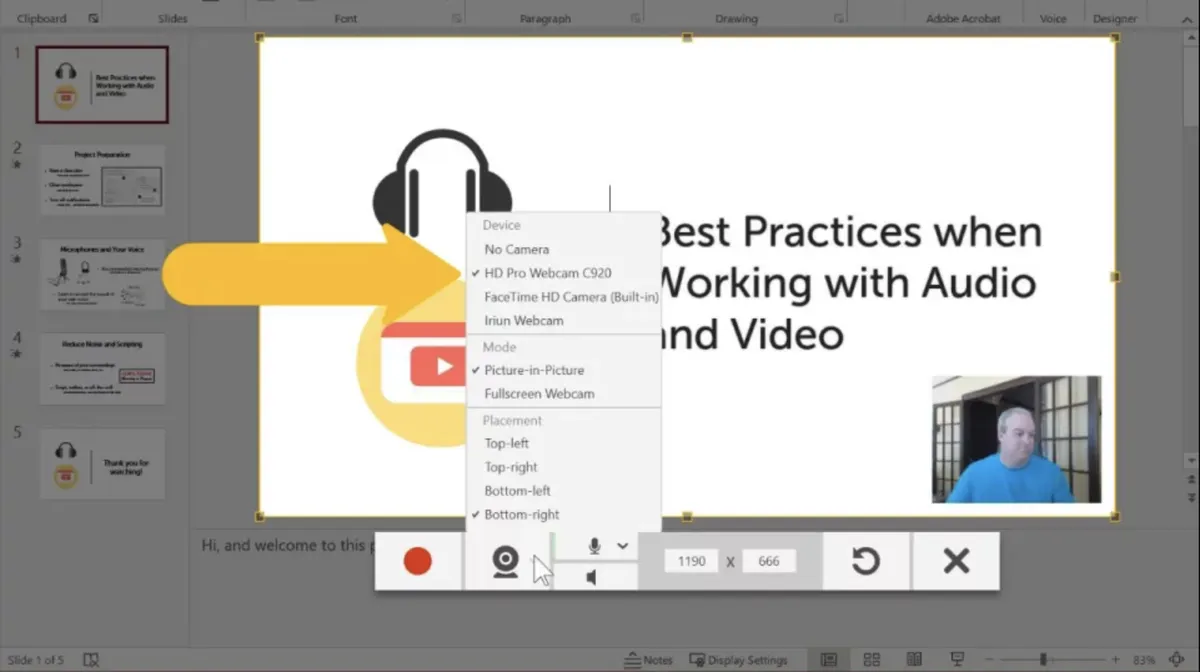The width and height of the screenshot is (1200, 672).
Task: Open Notes pane from status bar
Action: pos(648,660)
